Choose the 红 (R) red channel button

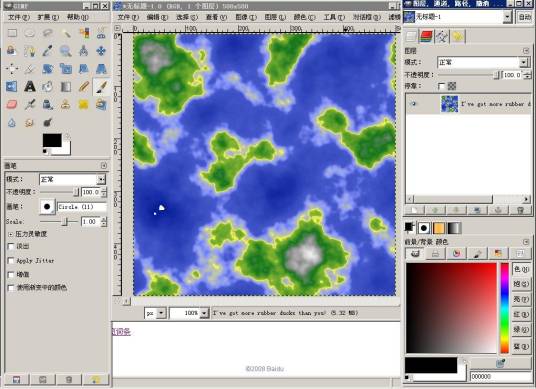click(x=521, y=314)
